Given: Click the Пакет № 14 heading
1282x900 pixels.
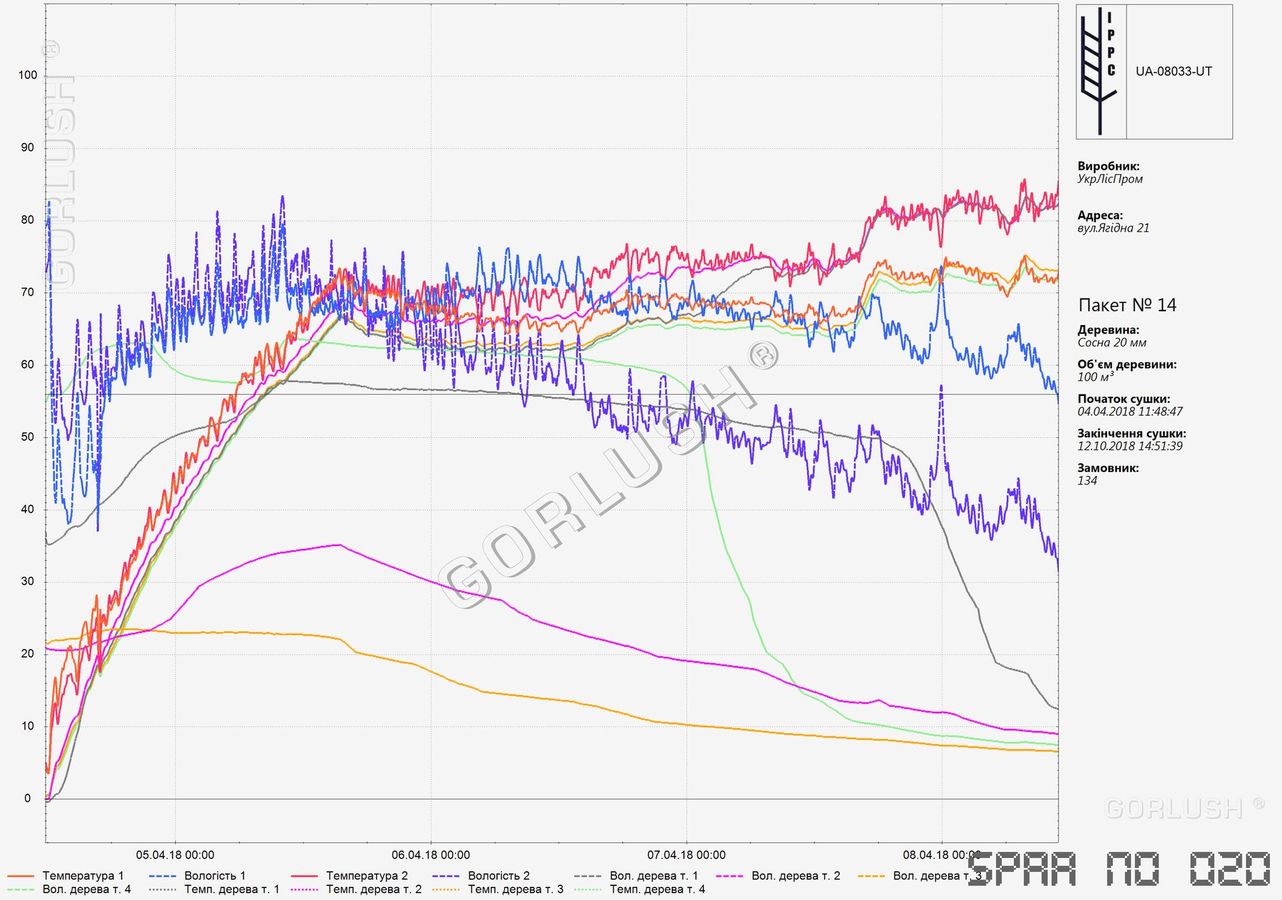Looking at the screenshot, I should pos(1127,305).
